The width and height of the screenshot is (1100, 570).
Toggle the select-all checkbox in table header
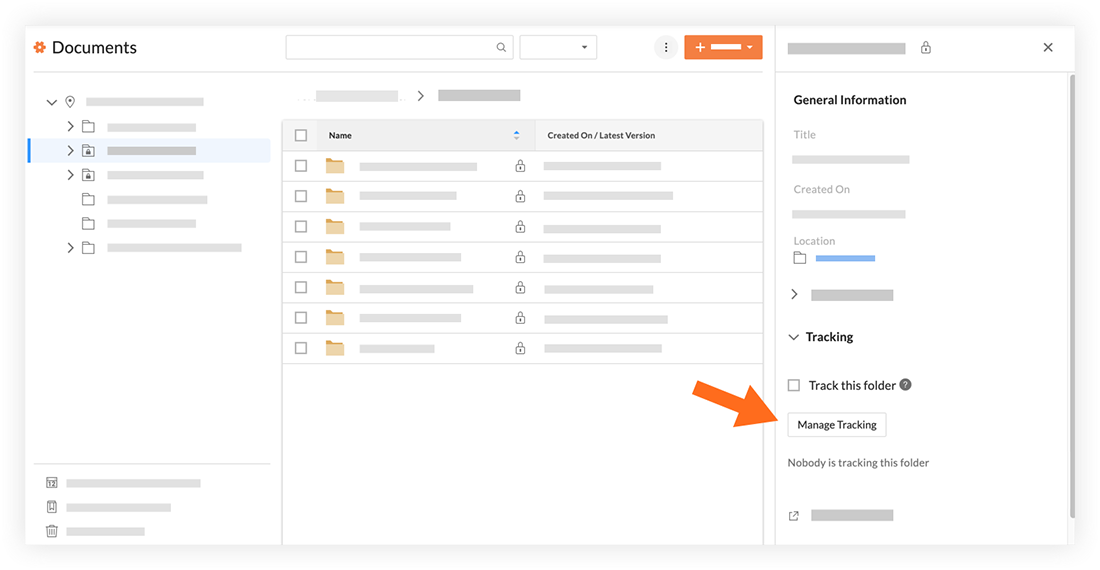point(301,135)
